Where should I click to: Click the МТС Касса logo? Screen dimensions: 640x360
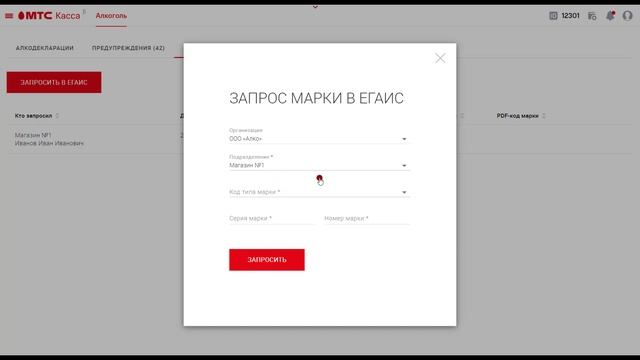49,16
